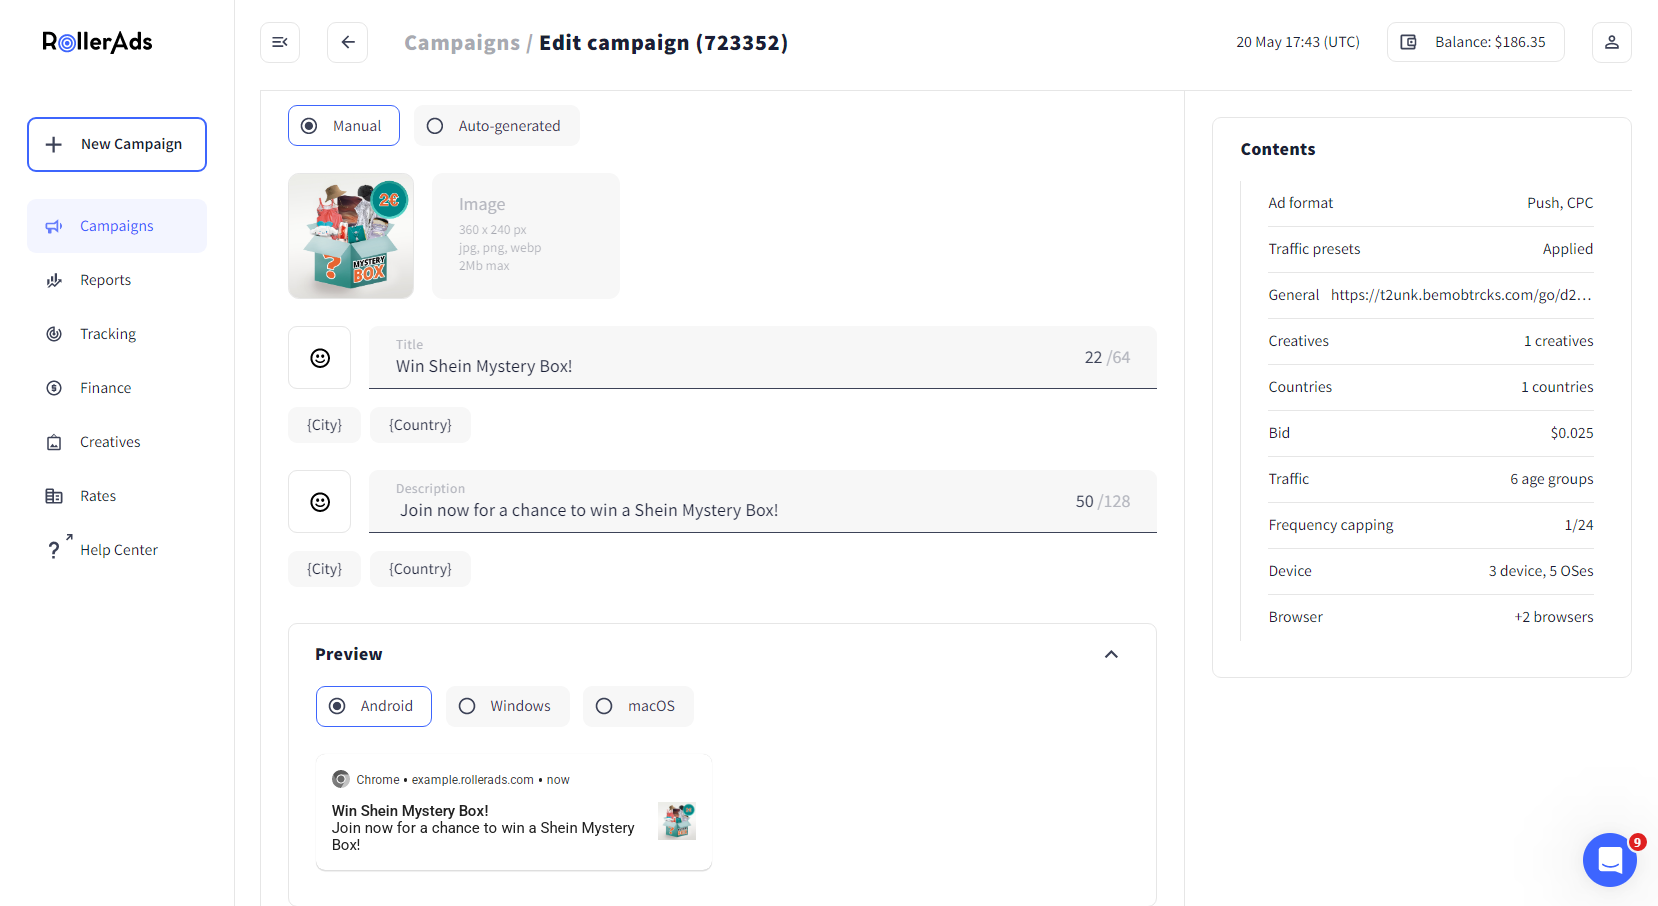Select Windows preview option

click(508, 706)
